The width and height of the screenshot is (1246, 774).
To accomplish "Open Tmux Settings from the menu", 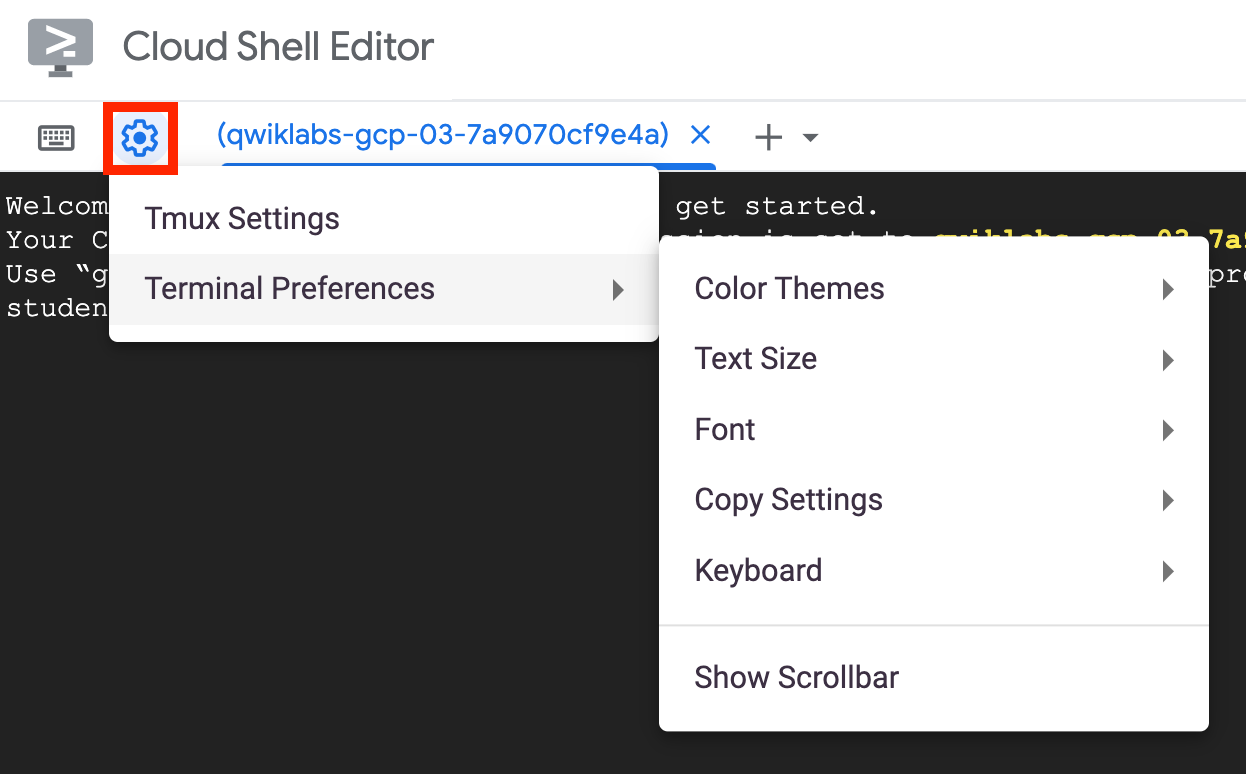I will (242, 219).
